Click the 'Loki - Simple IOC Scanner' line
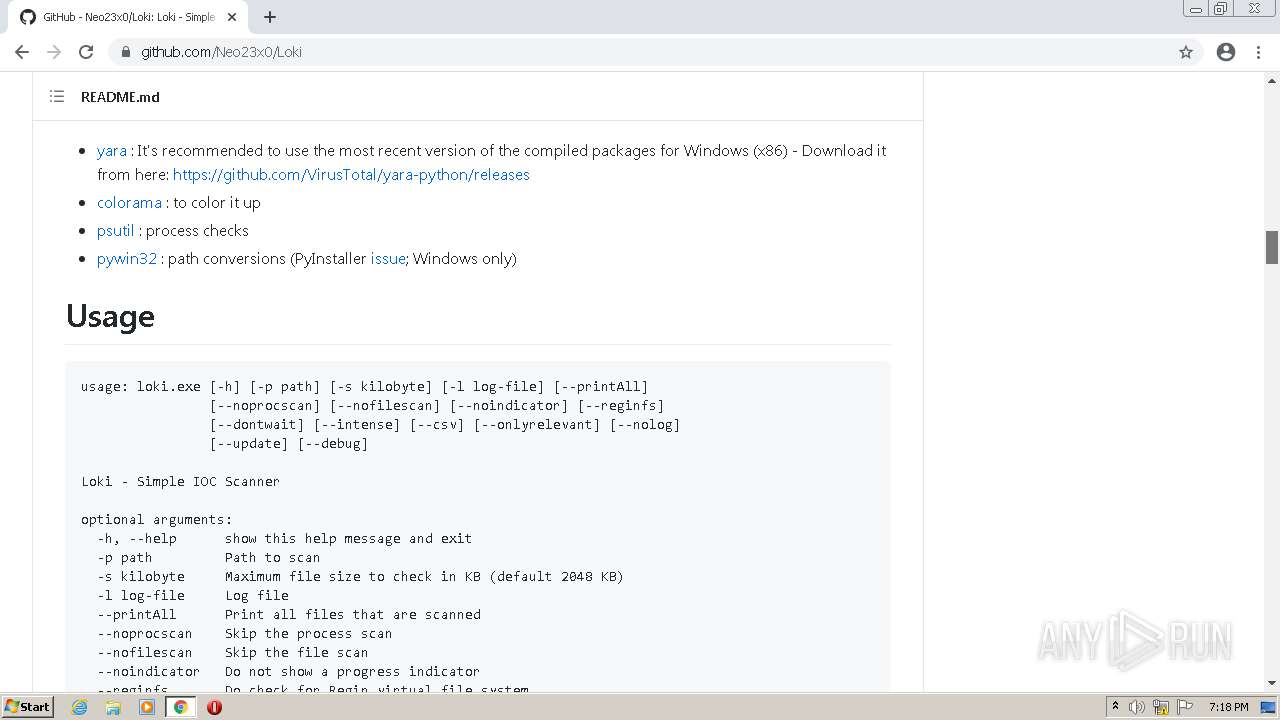Image resolution: width=1280 pixels, height=720 pixels. click(x=180, y=481)
